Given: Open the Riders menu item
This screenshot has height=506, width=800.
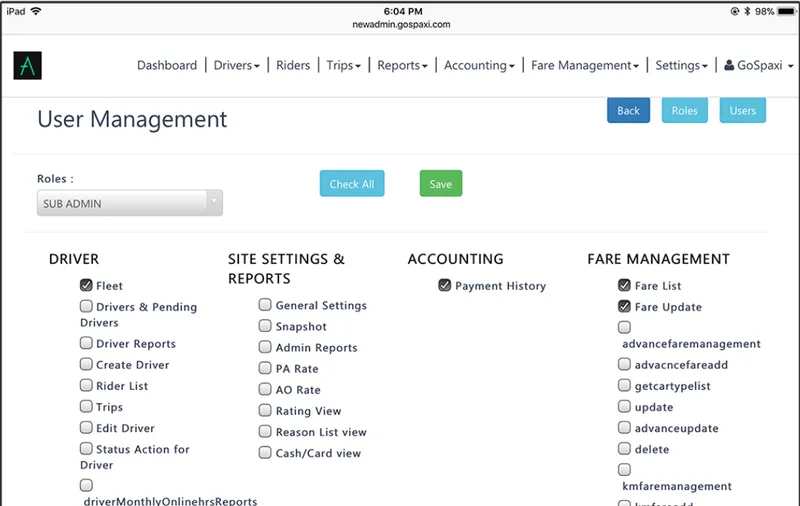Looking at the screenshot, I should tap(293, 65).
